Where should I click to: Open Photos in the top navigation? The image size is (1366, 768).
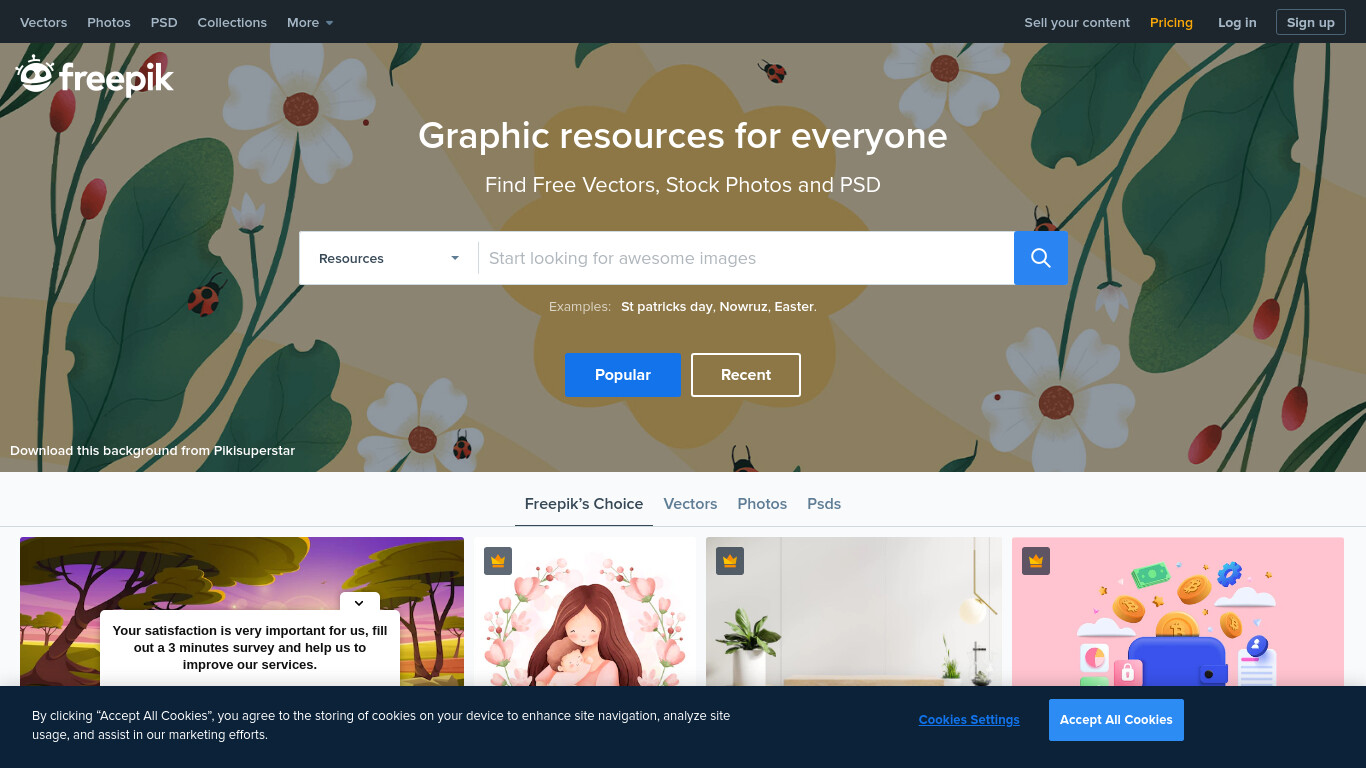[x=109, y=22]
